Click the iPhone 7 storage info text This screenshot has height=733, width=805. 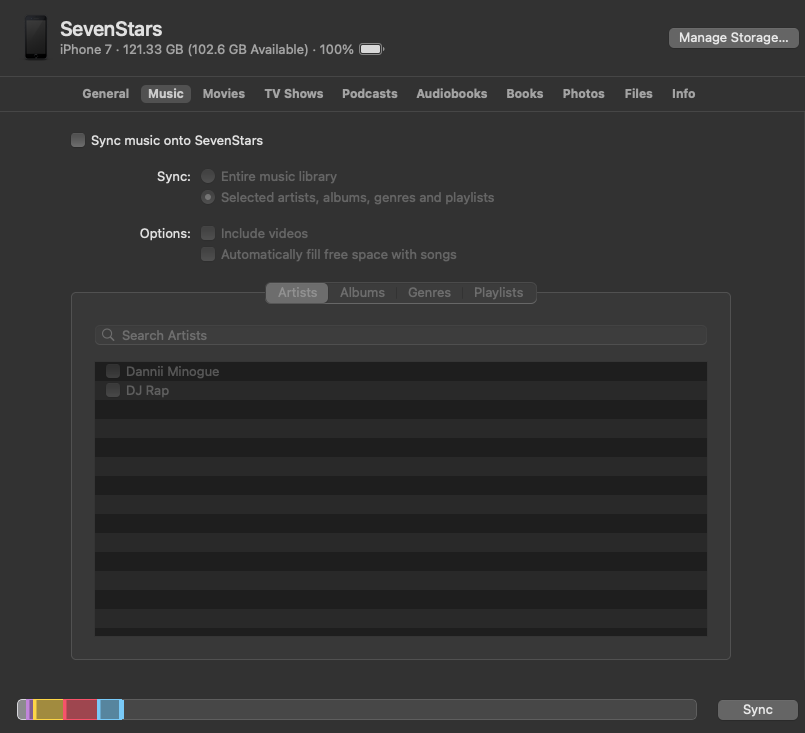(207, 49)
